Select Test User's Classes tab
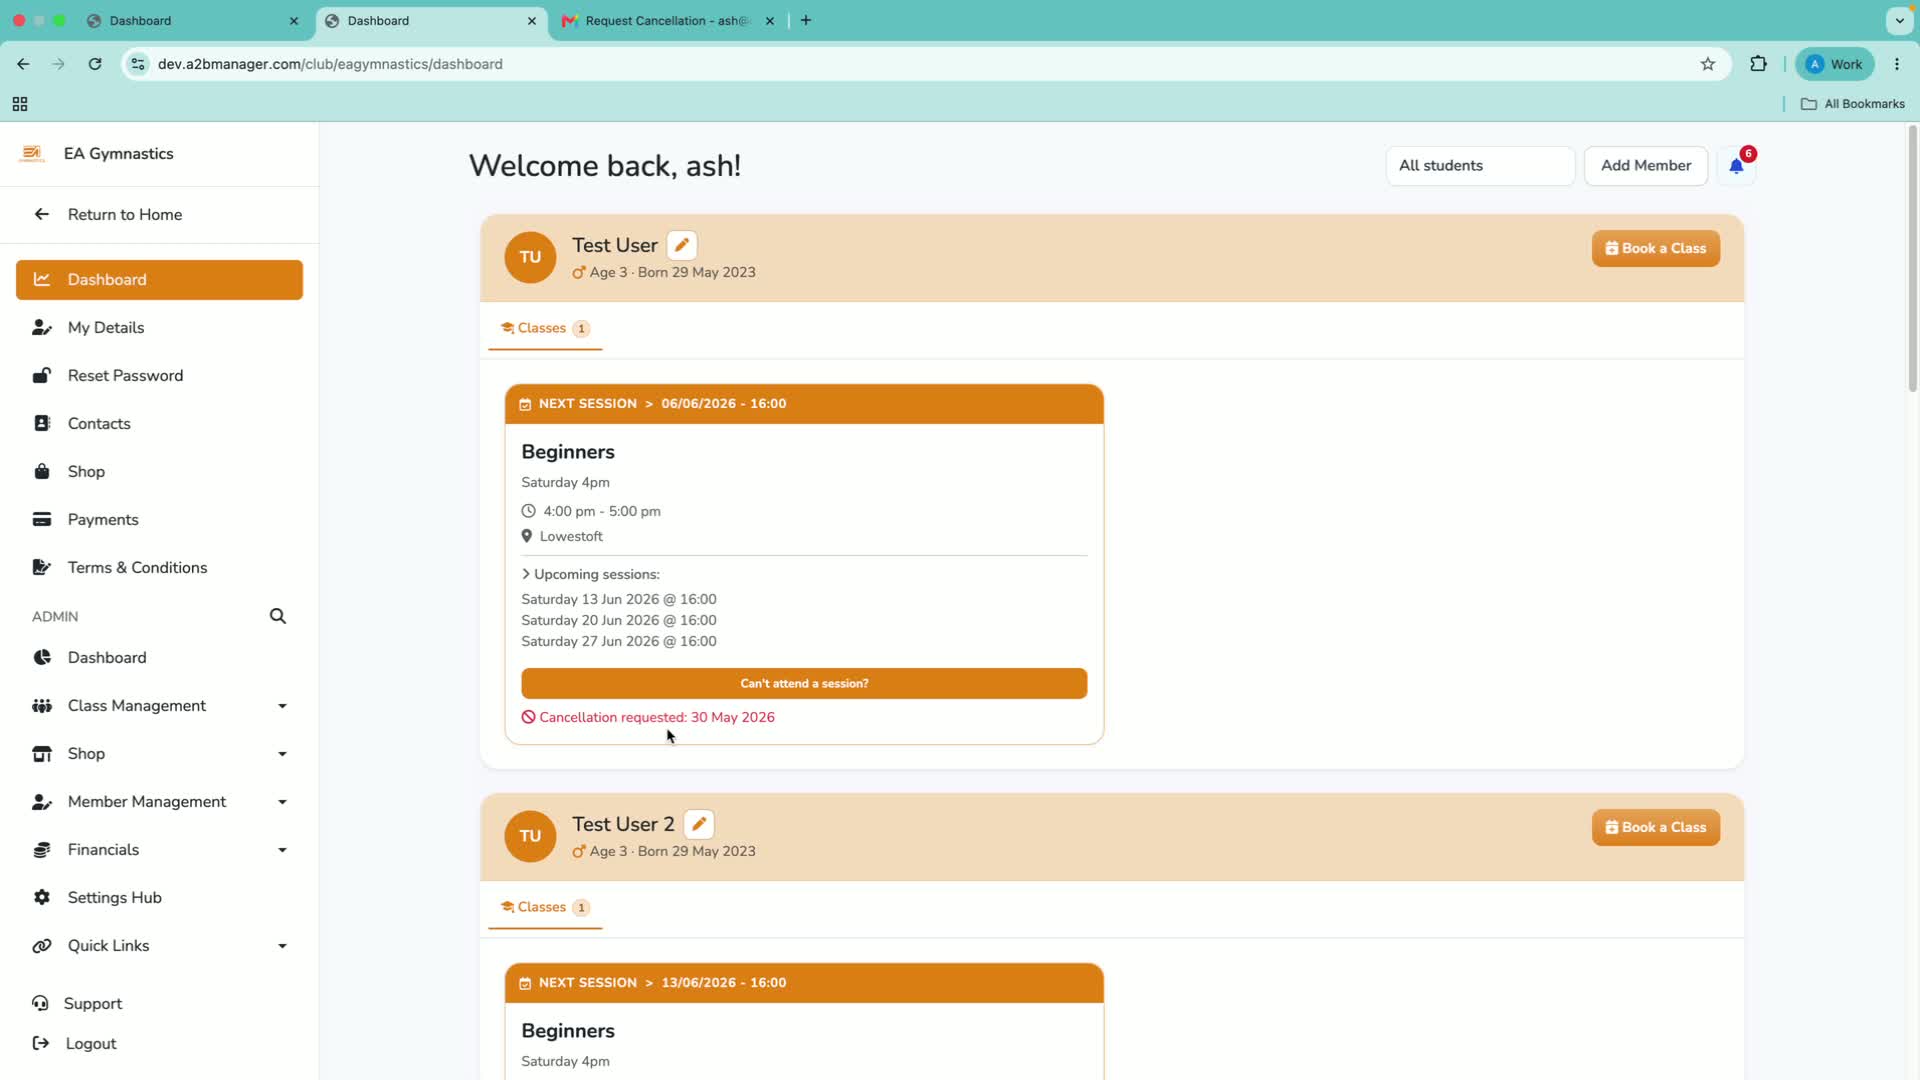 [545, 328]
